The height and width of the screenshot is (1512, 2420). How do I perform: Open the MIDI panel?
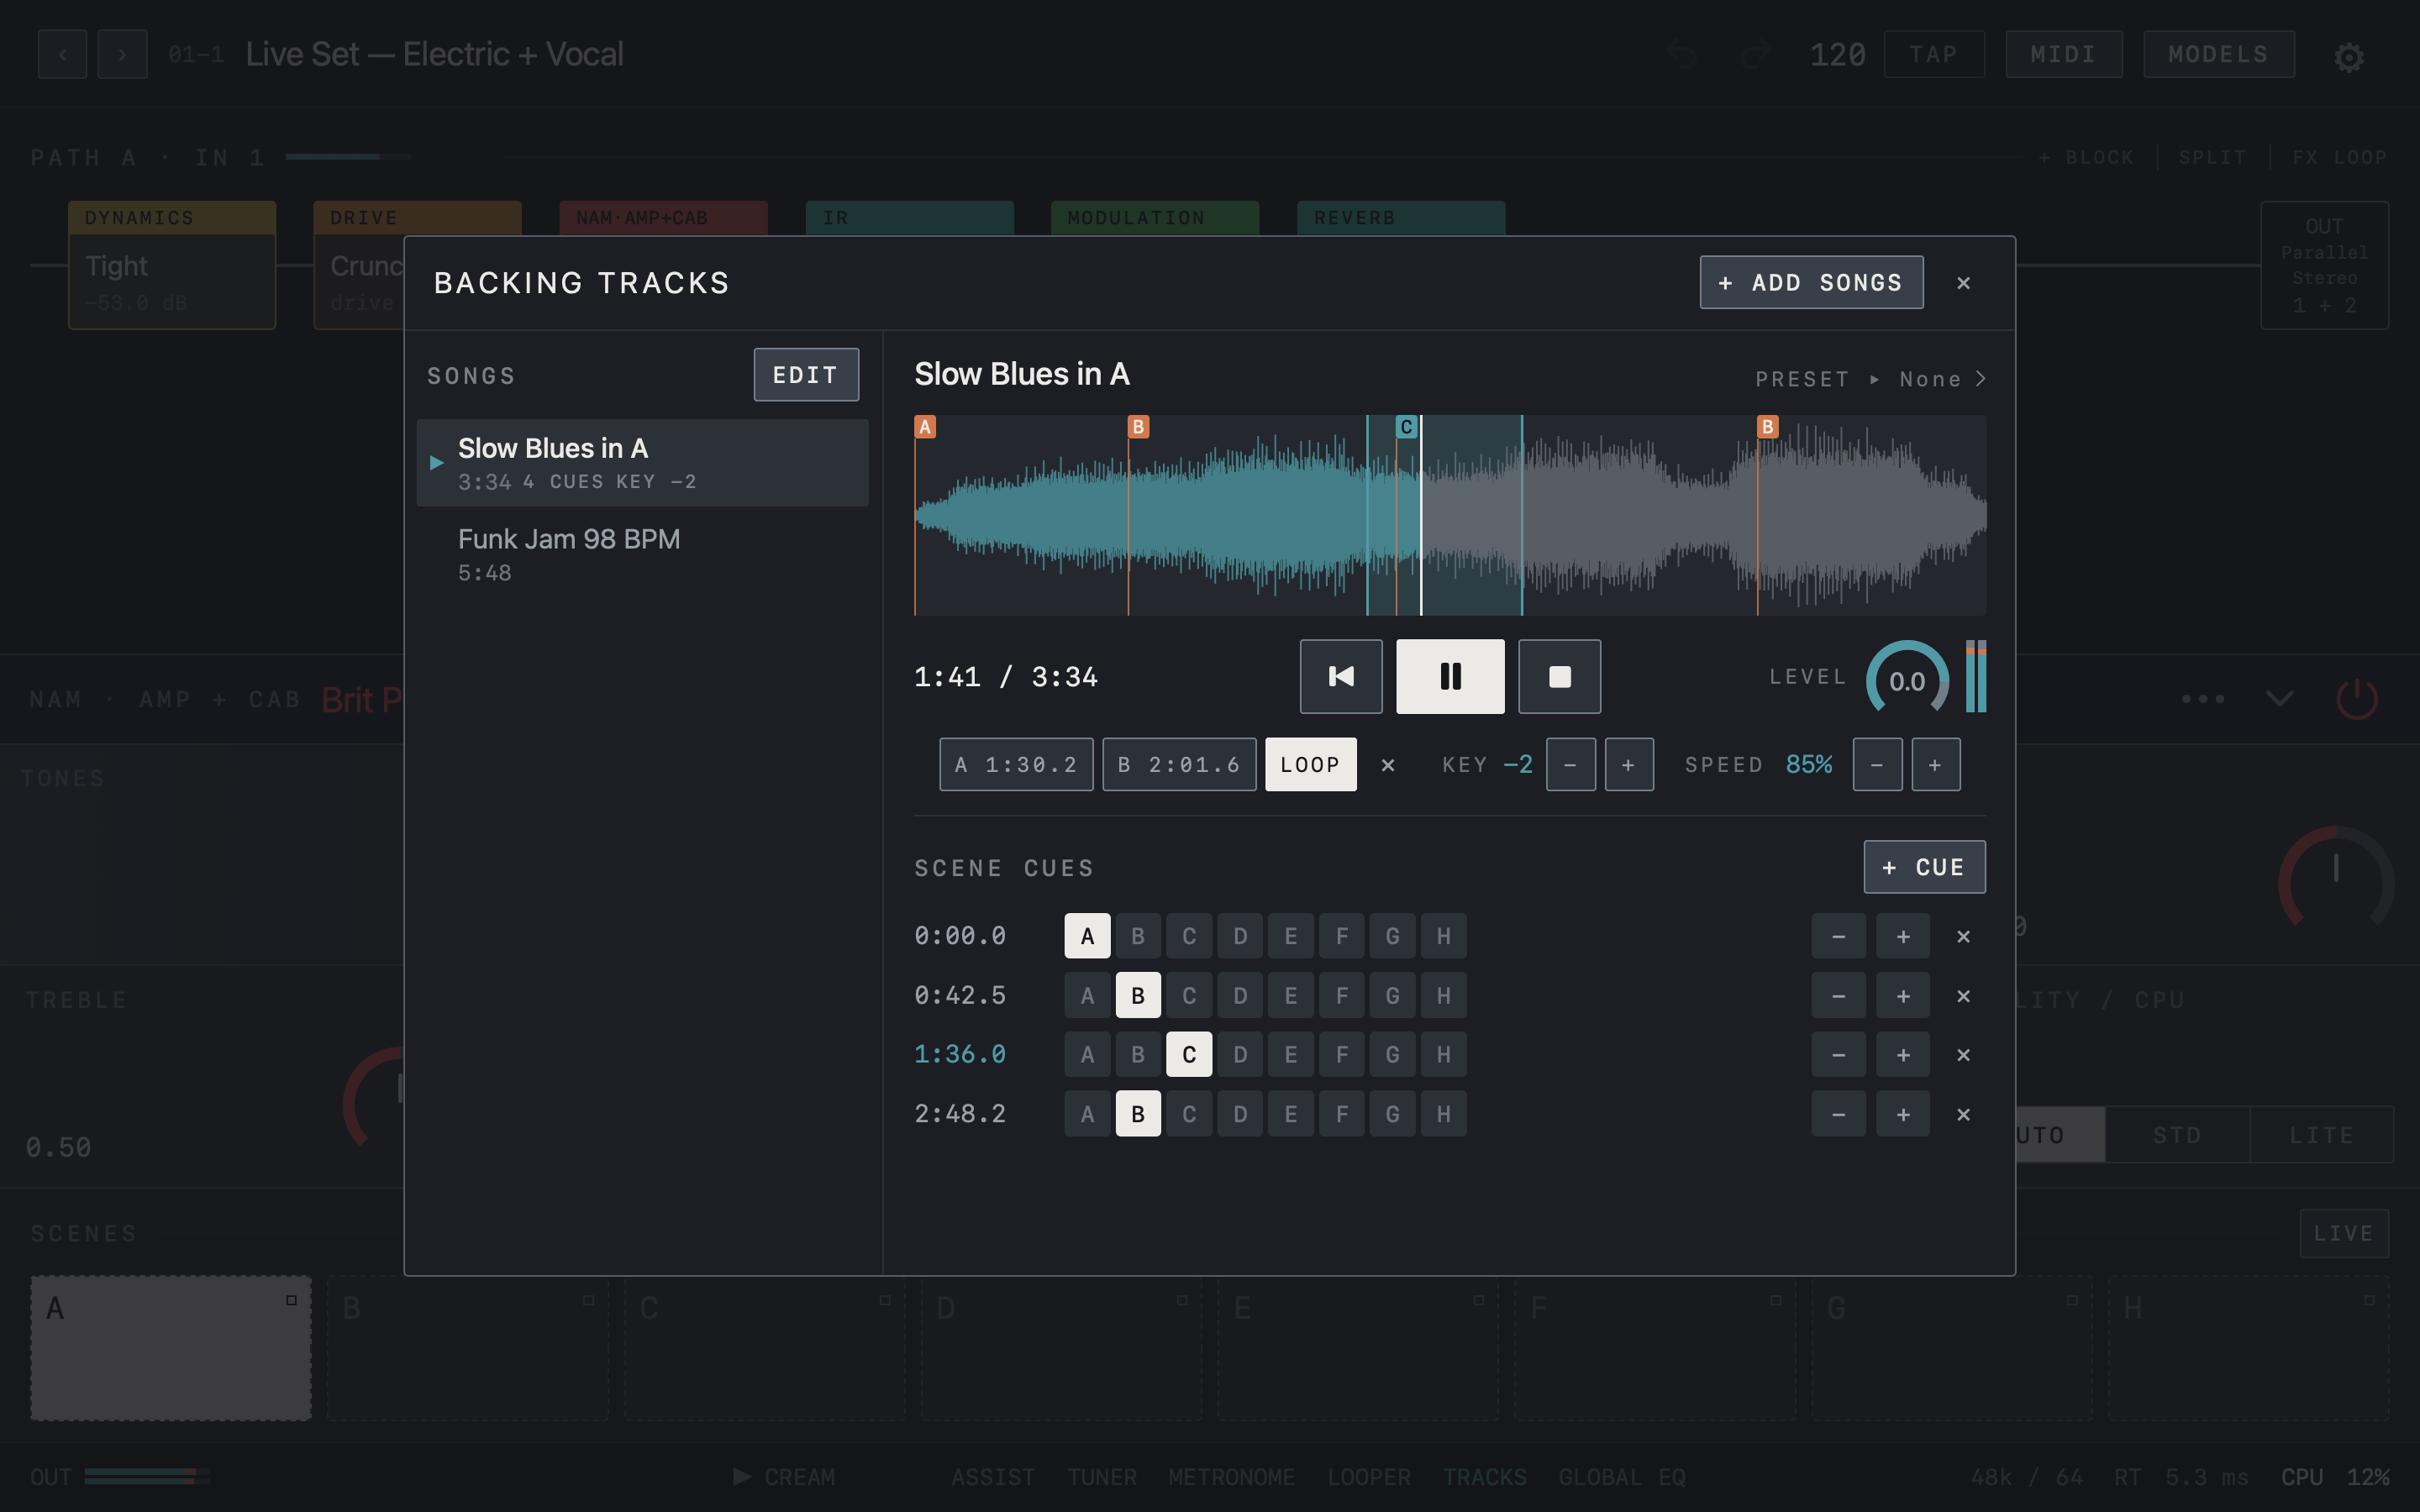coord(2063,54)
